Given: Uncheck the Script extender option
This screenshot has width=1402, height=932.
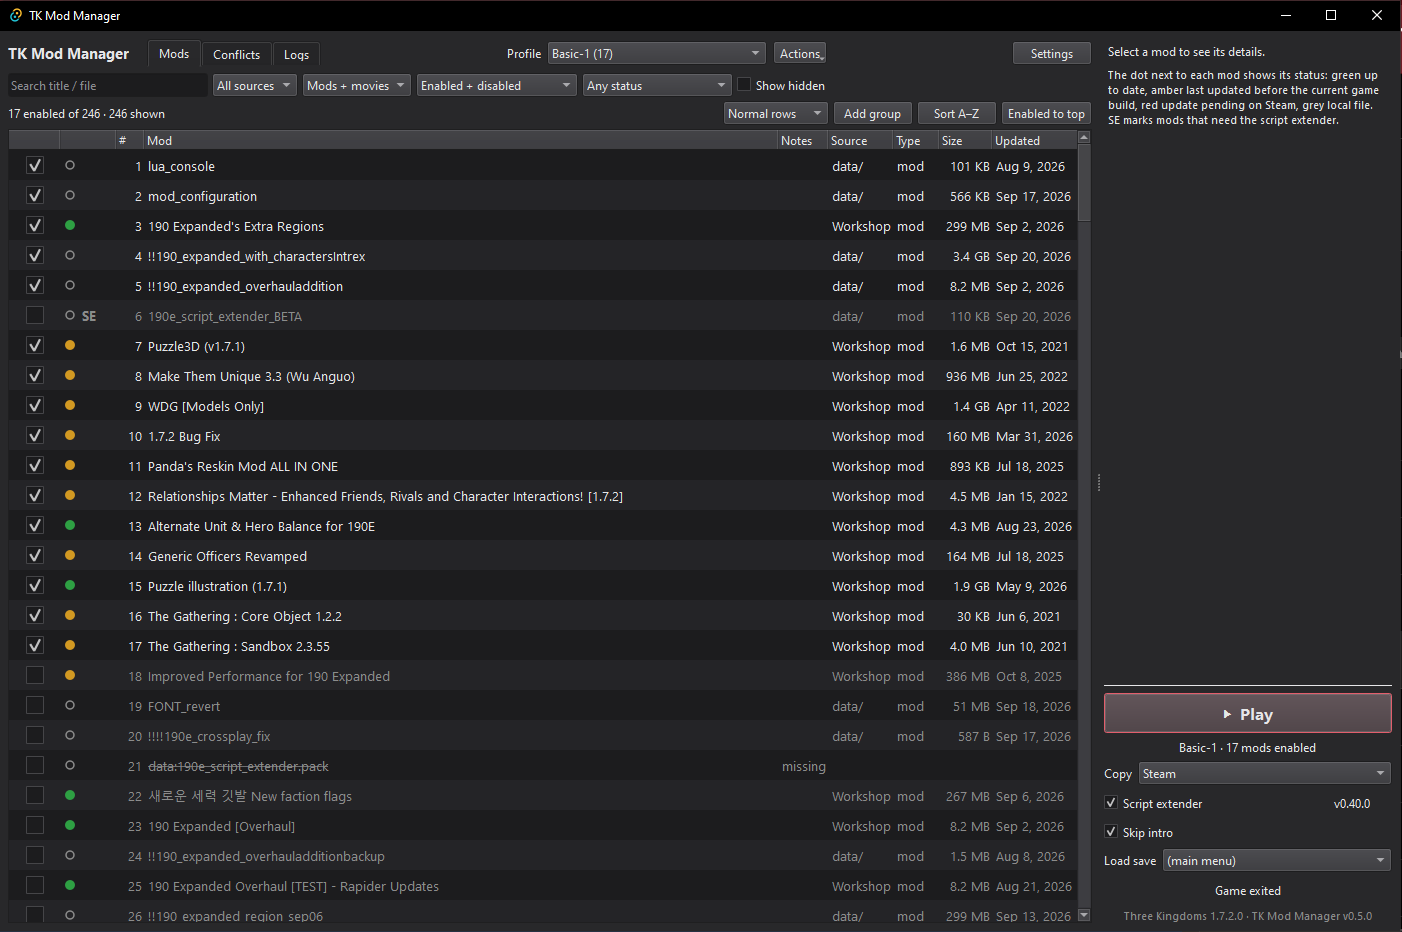Looking at the screenshot, I should (x=1111, y=803).
